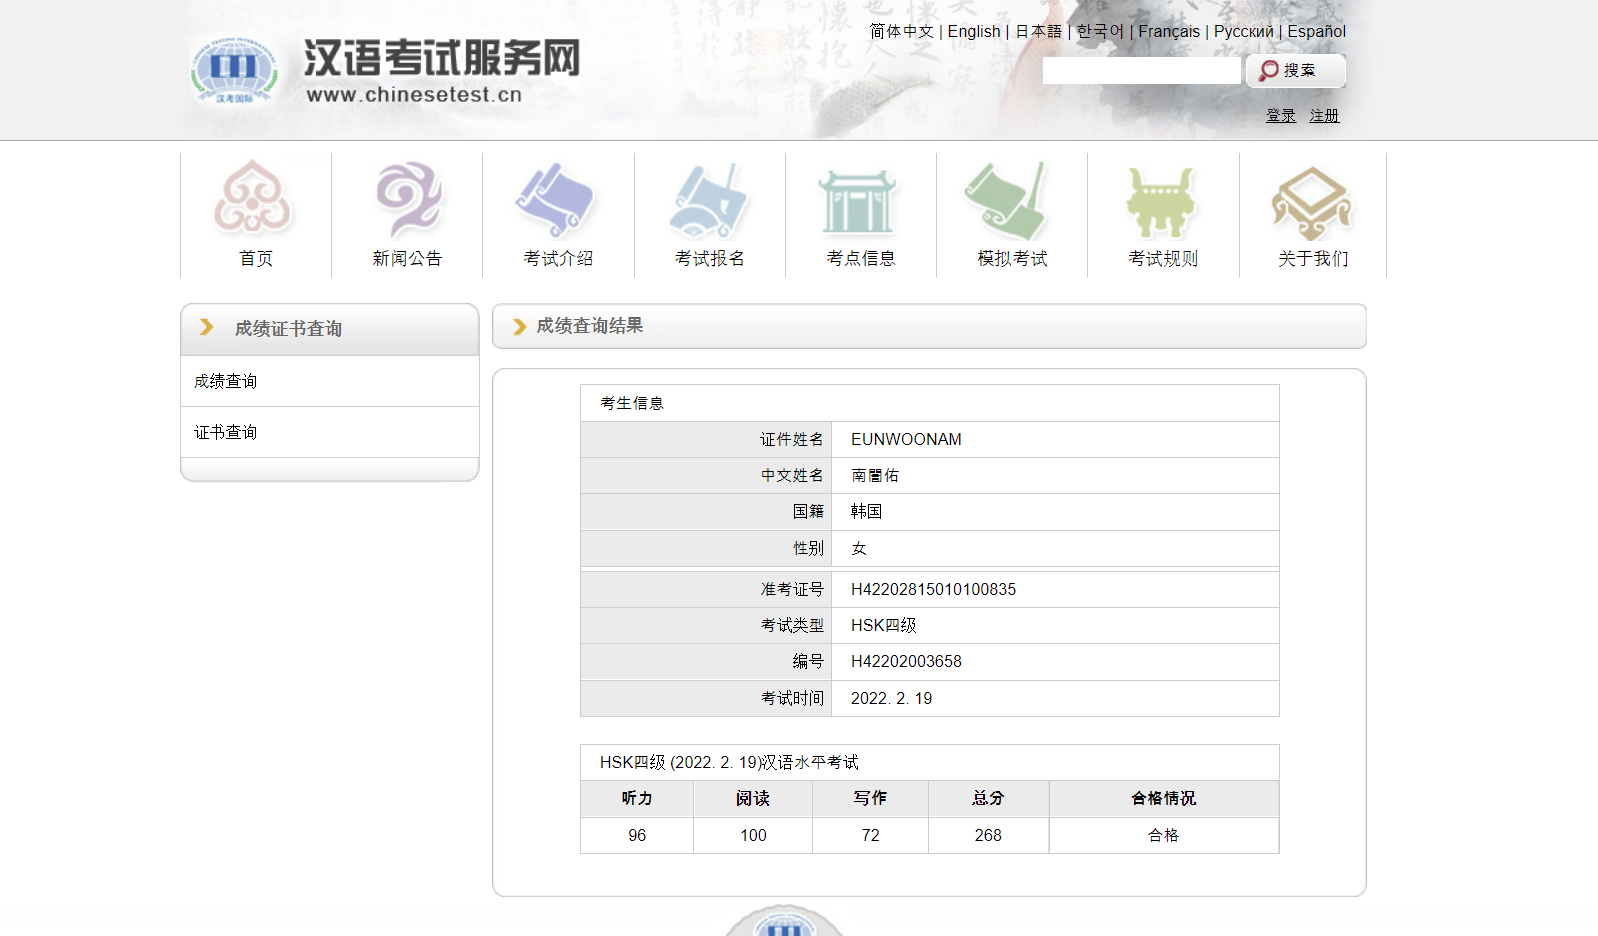Click the 阅读 column header
Screen dimensions: 1598x936
[x=753, y=798]
